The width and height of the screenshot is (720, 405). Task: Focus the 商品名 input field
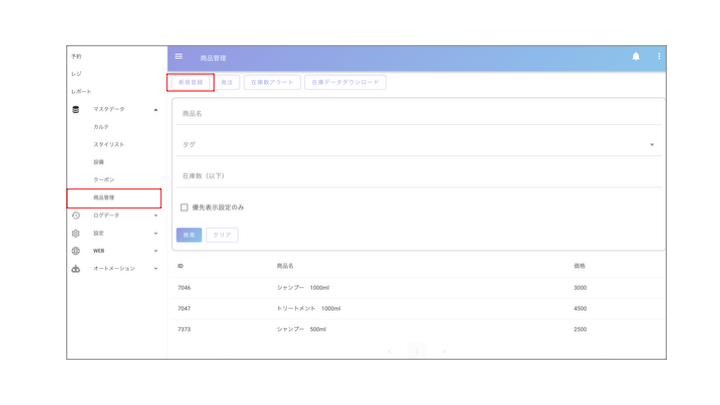[x=418, y=114]
